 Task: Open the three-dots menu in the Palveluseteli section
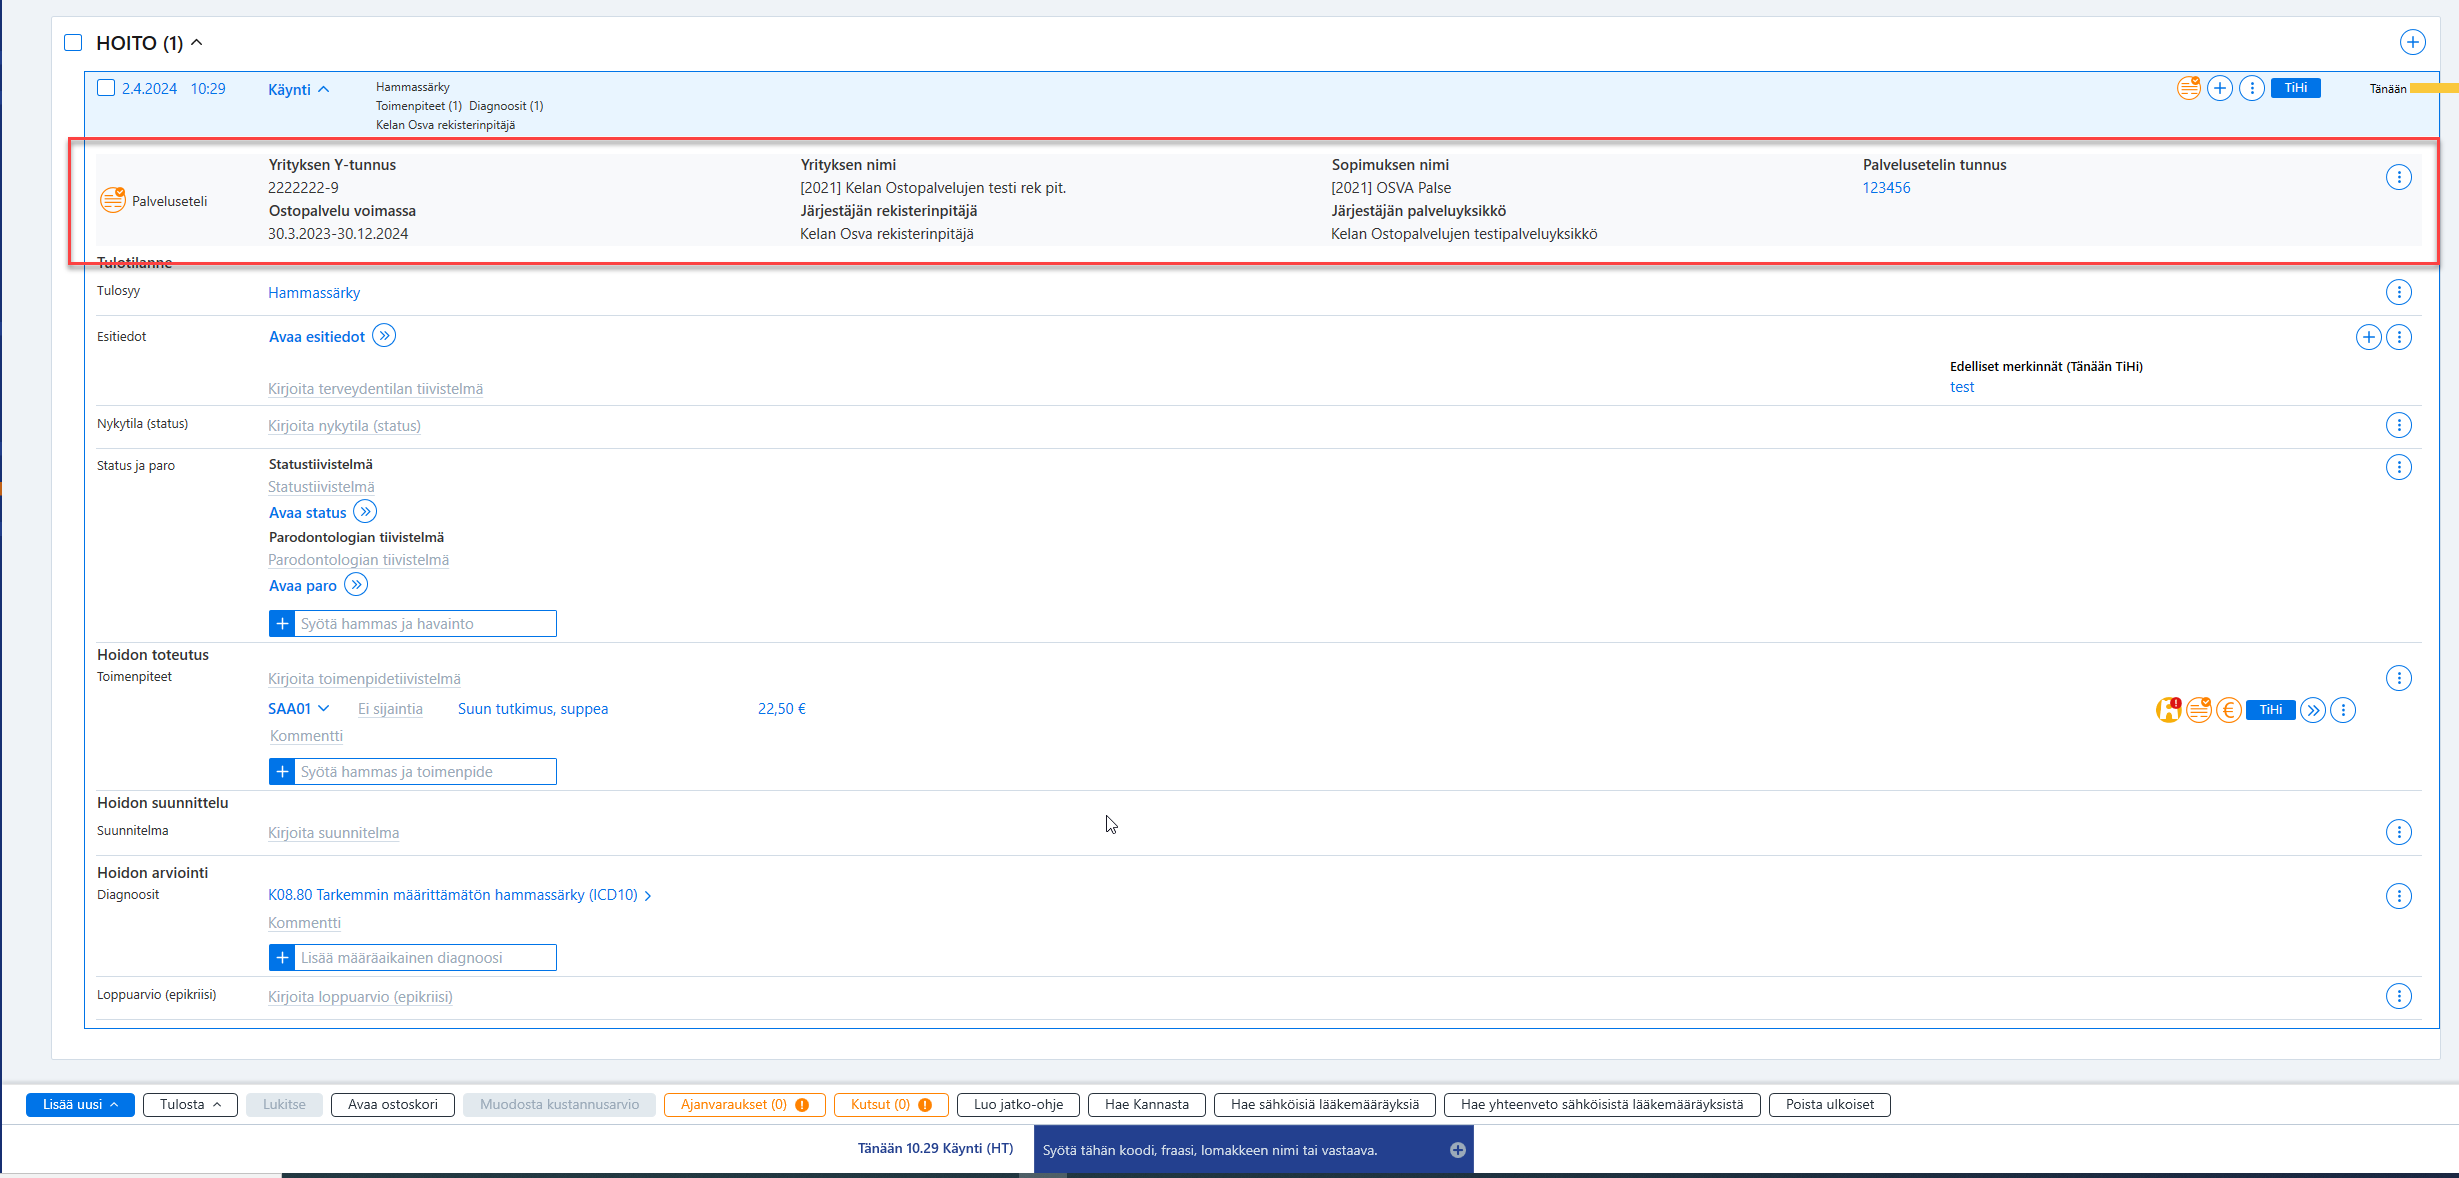2399,178
